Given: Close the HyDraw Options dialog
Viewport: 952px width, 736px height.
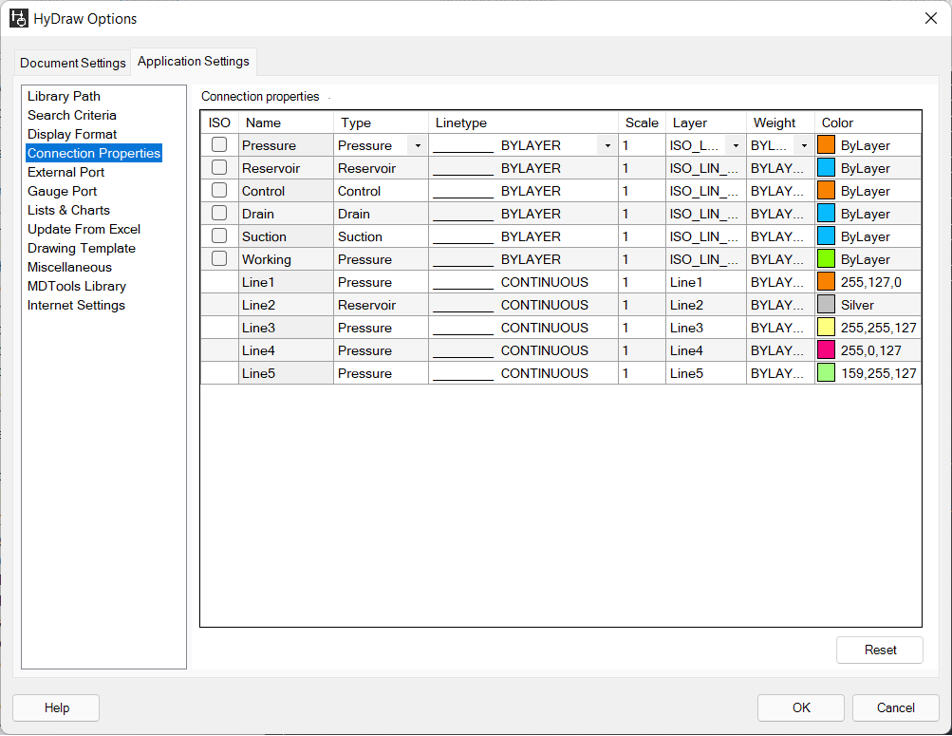Looking at the screenshot, I should tap(931, 18).
